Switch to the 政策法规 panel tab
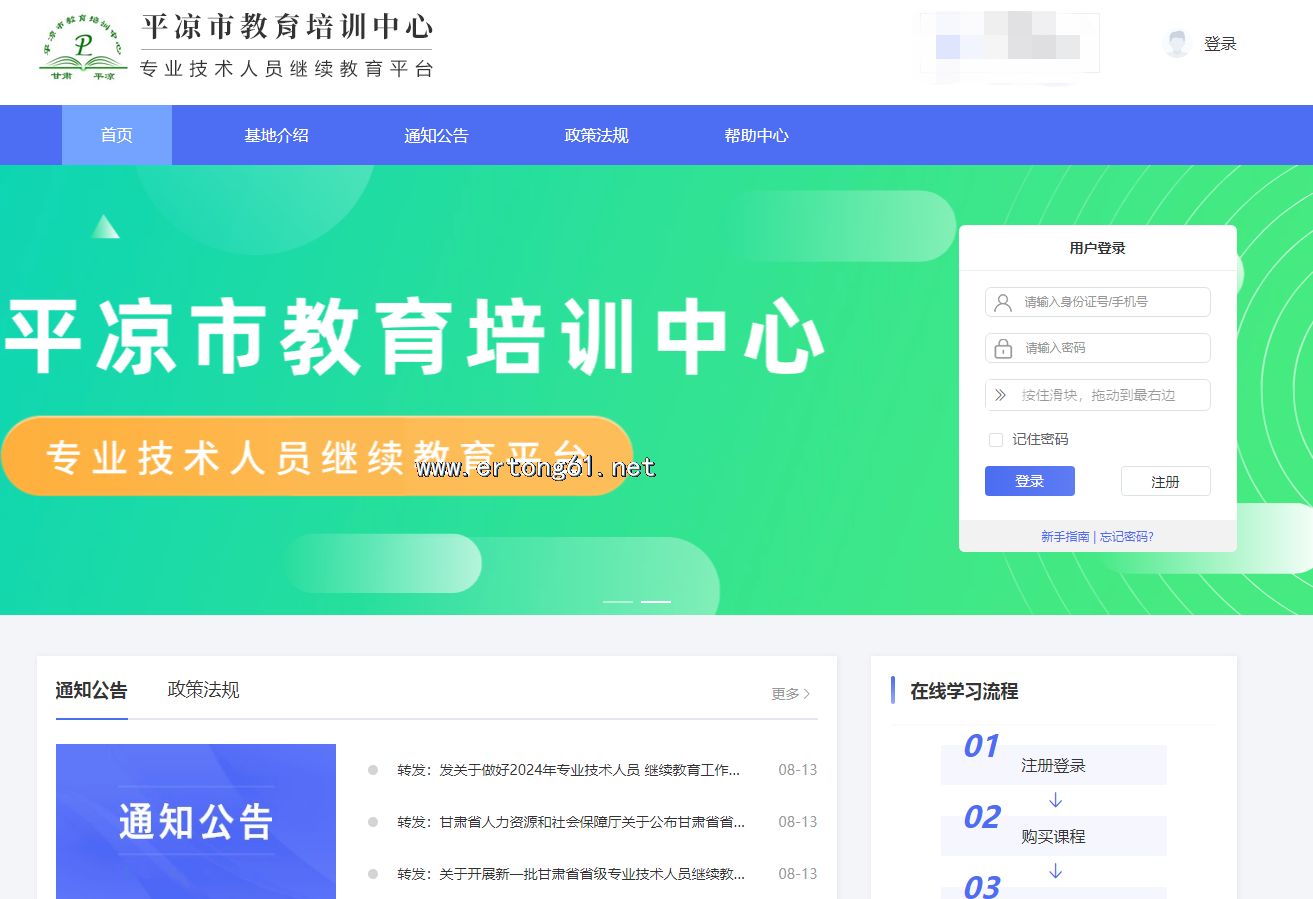 (x=203, y=689)
